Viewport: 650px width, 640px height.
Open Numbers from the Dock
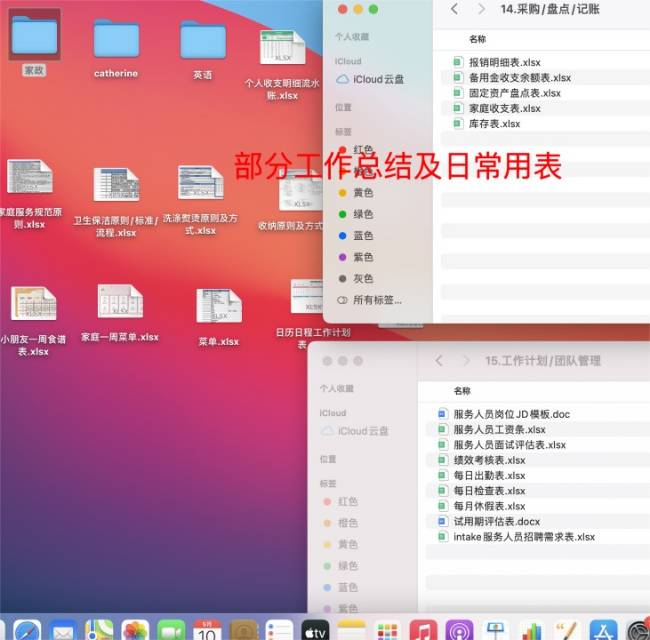tap(531, 630)
